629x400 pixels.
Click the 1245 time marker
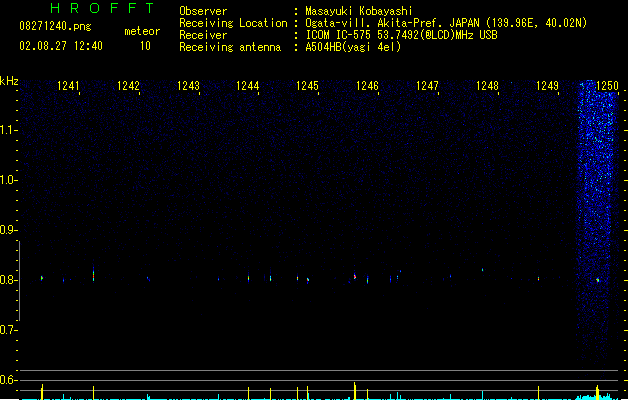coord(307,86)
